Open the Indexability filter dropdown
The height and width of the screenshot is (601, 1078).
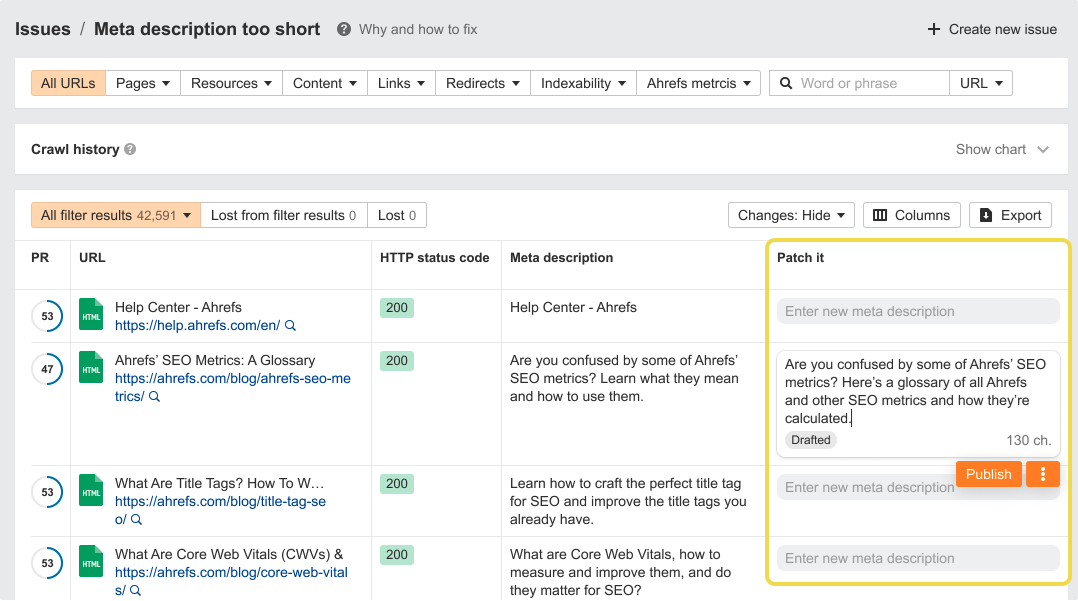(x=584, y=83)
